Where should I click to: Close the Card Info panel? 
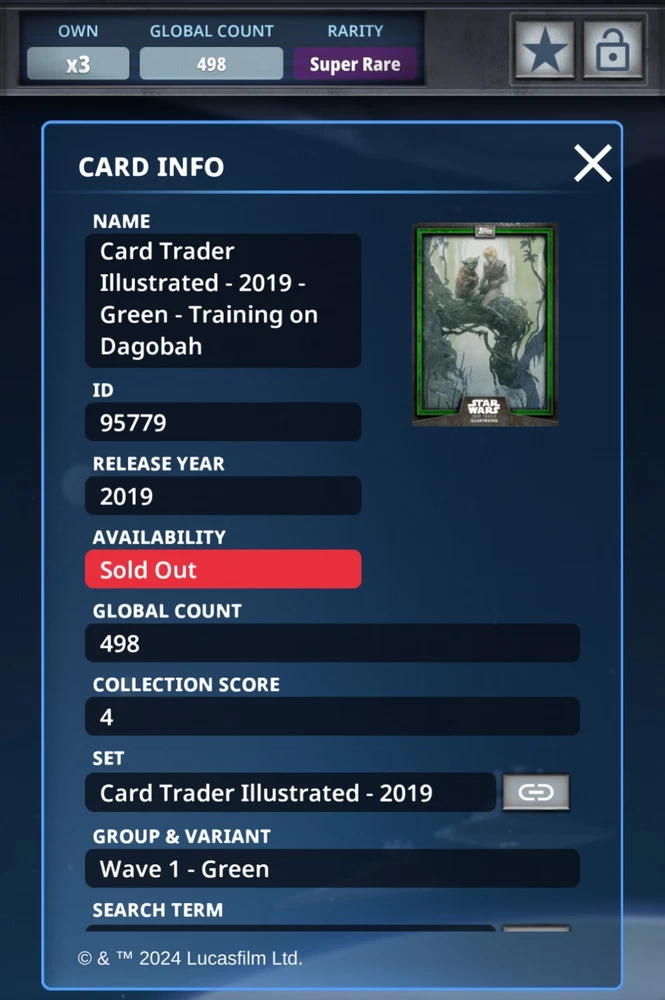tap(592, 163)
